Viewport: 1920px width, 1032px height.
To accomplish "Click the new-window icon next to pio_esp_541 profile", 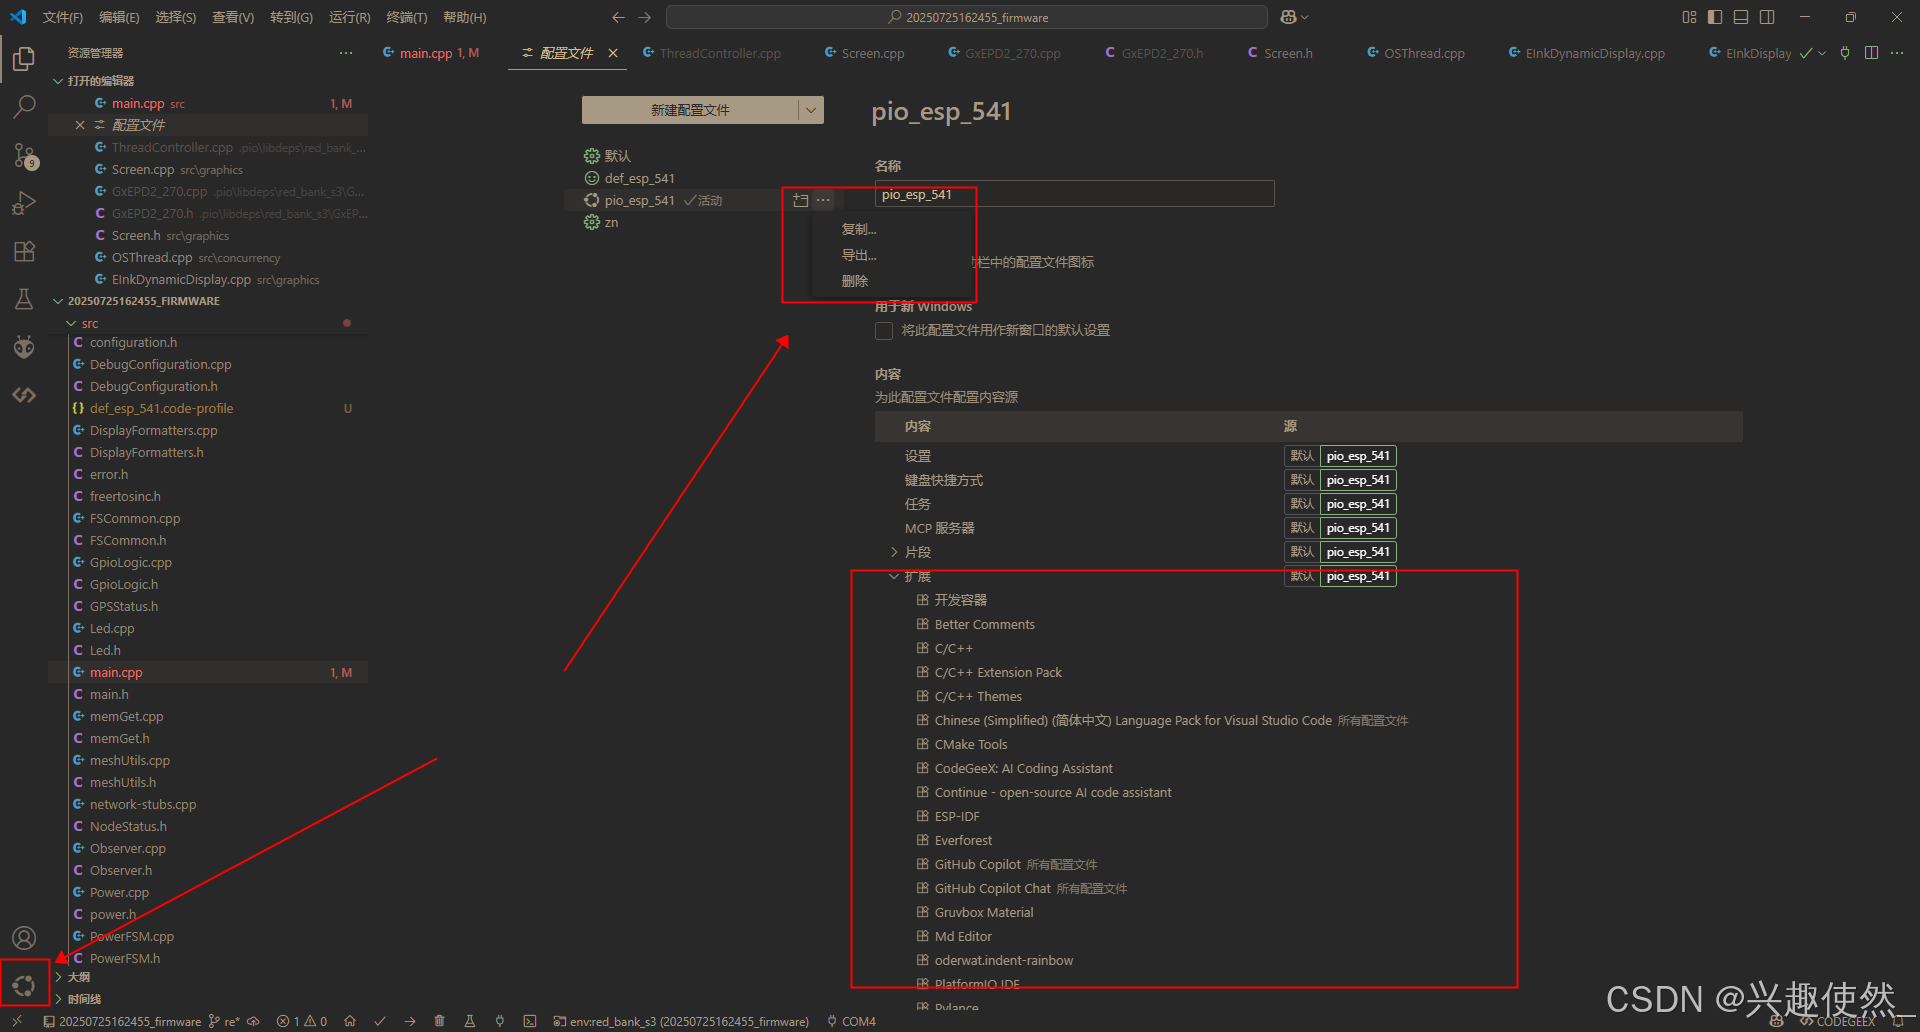I will [800, 200].
